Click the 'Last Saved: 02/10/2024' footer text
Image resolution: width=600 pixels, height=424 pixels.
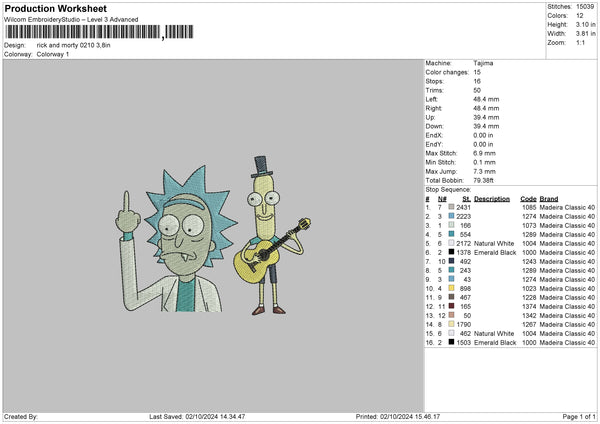[x=197, y=416]
